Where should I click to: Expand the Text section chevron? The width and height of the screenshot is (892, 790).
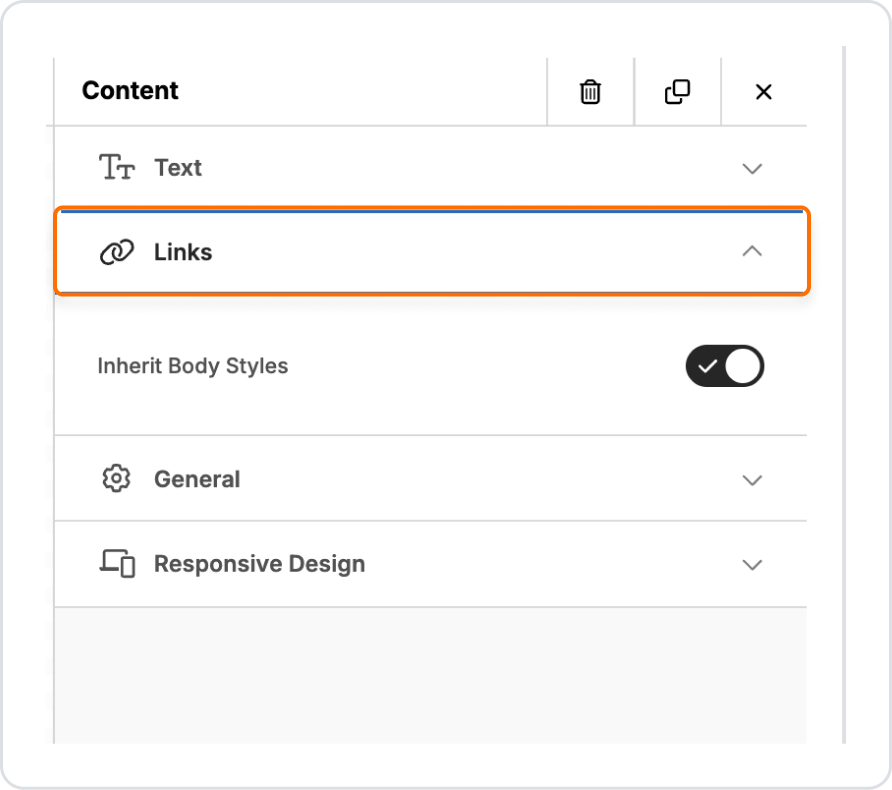click(752, 169)
